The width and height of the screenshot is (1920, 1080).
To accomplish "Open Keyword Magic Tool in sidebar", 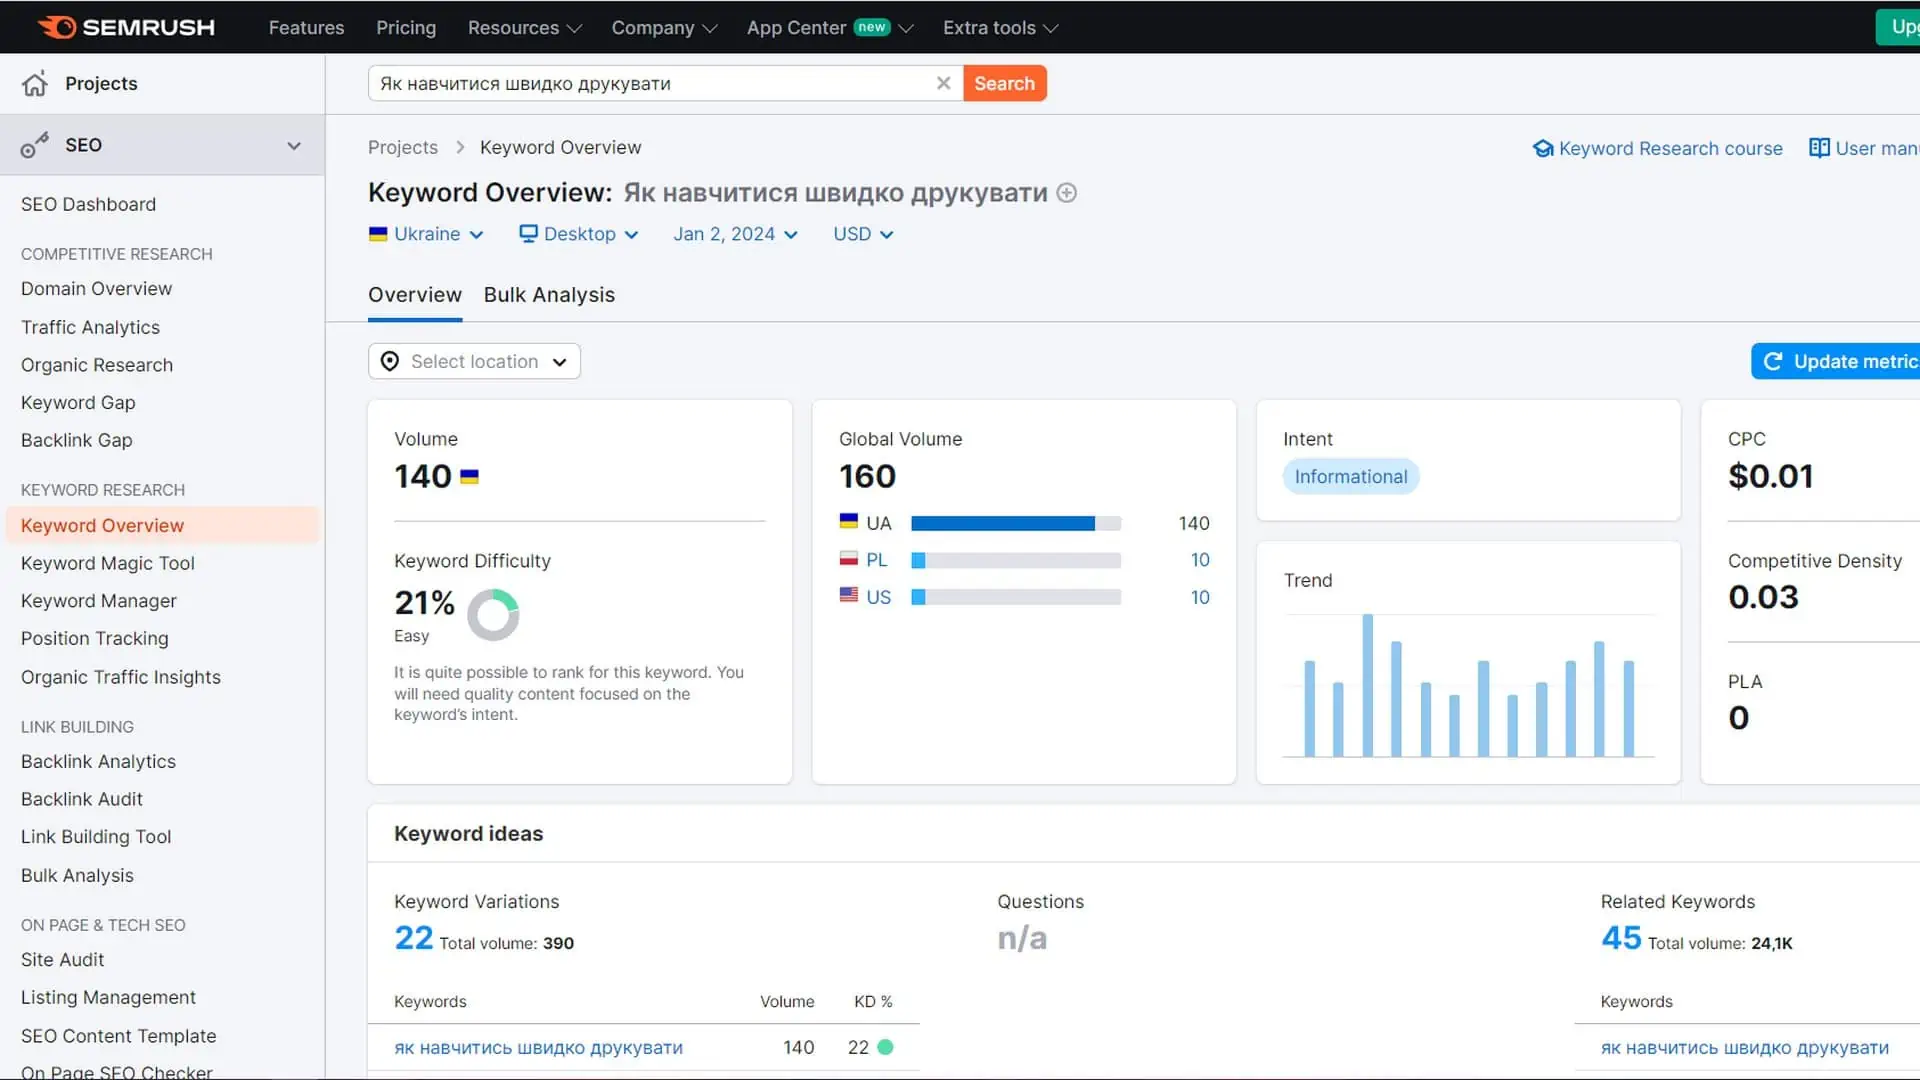I will (108, 563).
